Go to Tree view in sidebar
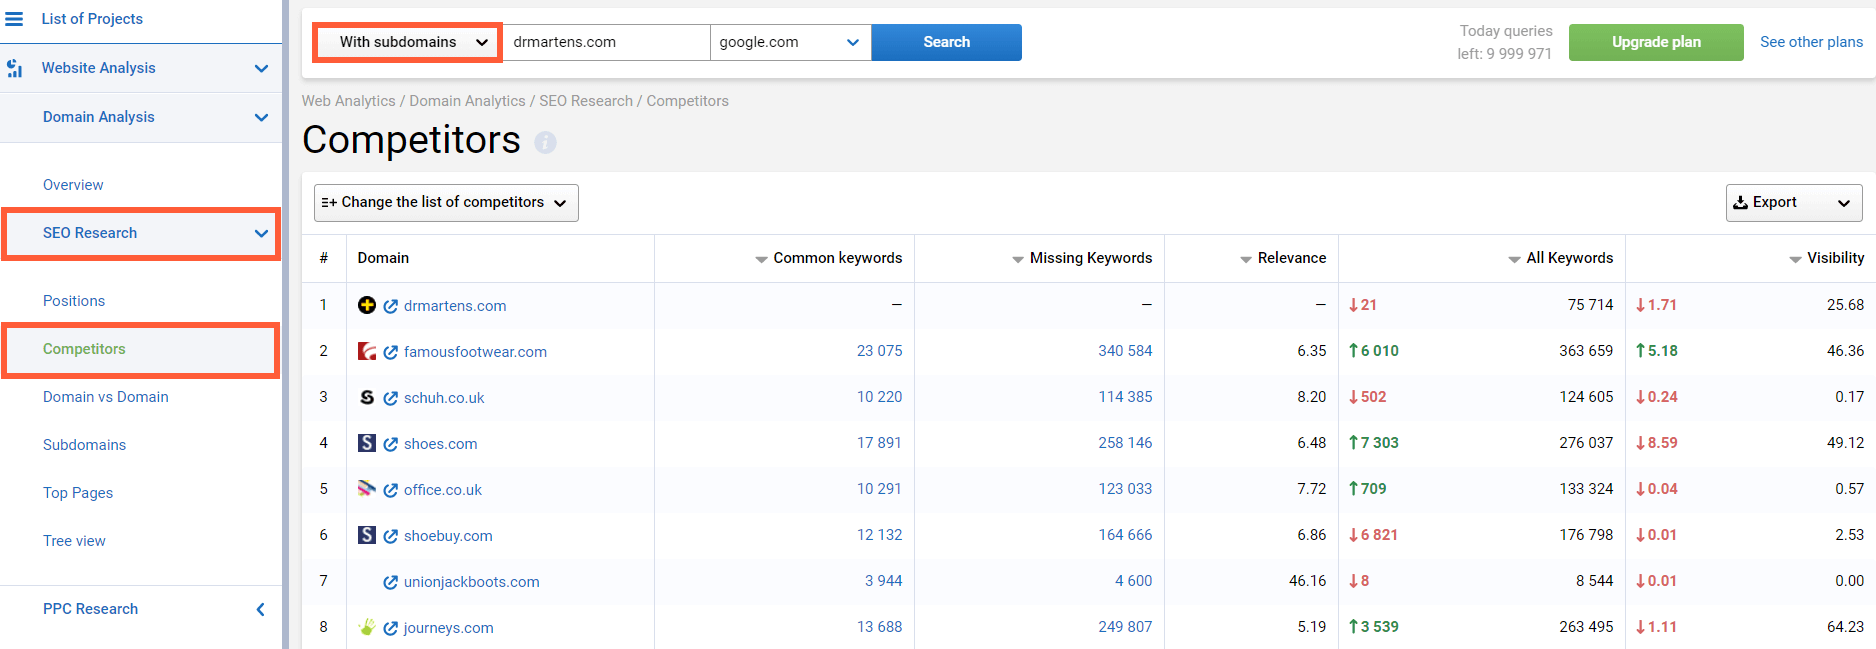The image size is (1876, 649). point(74,541)
